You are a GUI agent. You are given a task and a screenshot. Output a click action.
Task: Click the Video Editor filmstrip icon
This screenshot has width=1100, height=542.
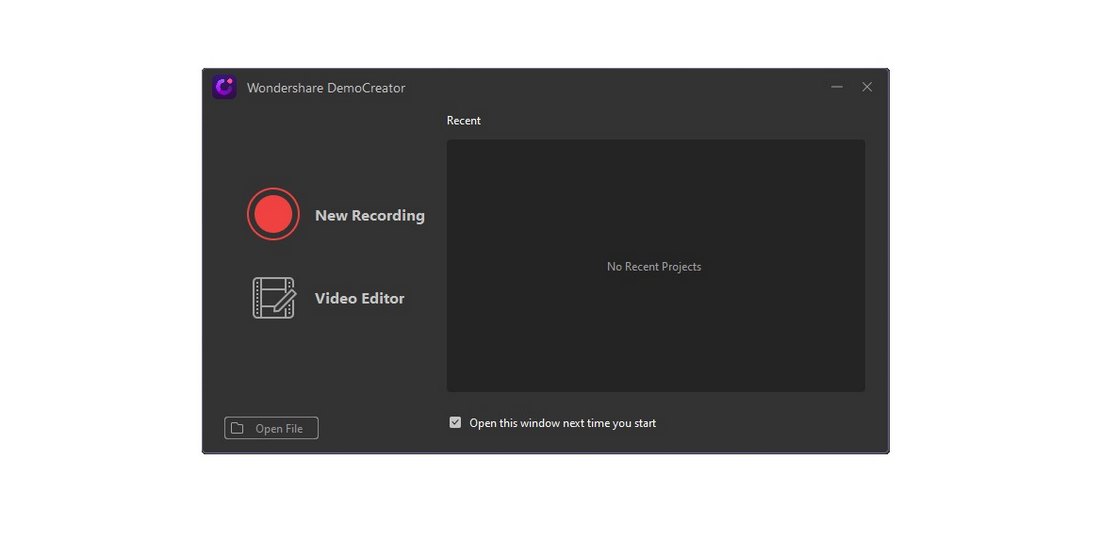(274, 298)
